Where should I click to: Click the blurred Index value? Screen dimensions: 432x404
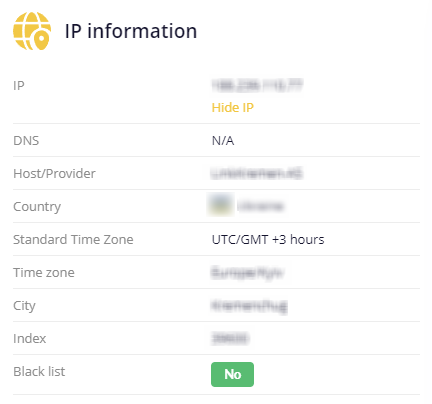(230, 338)
